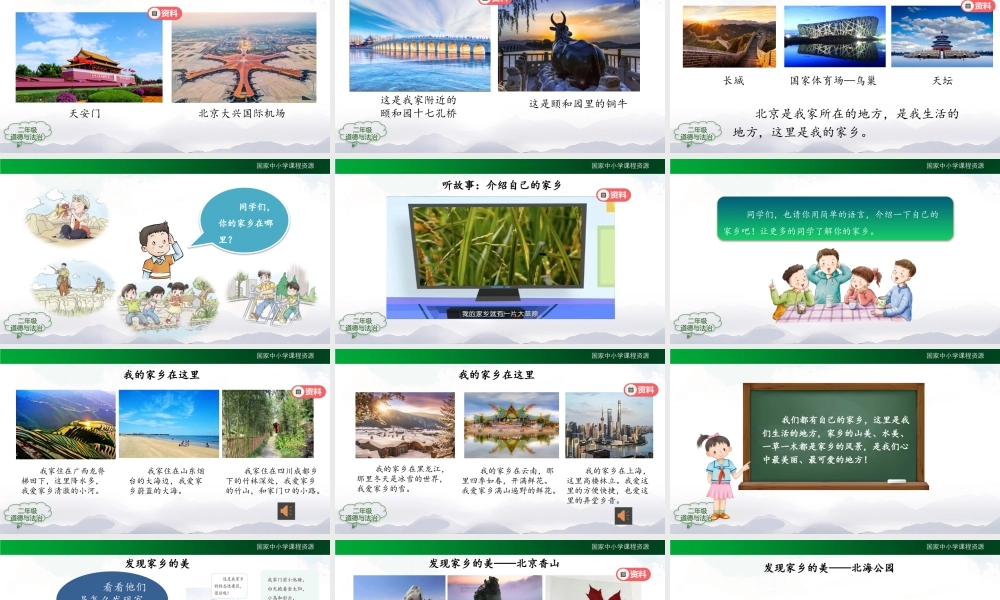Screen dimensions: 1000x600
Task: Click the 资料 badge on the 北京香山 slide
Action: point(631,573)
